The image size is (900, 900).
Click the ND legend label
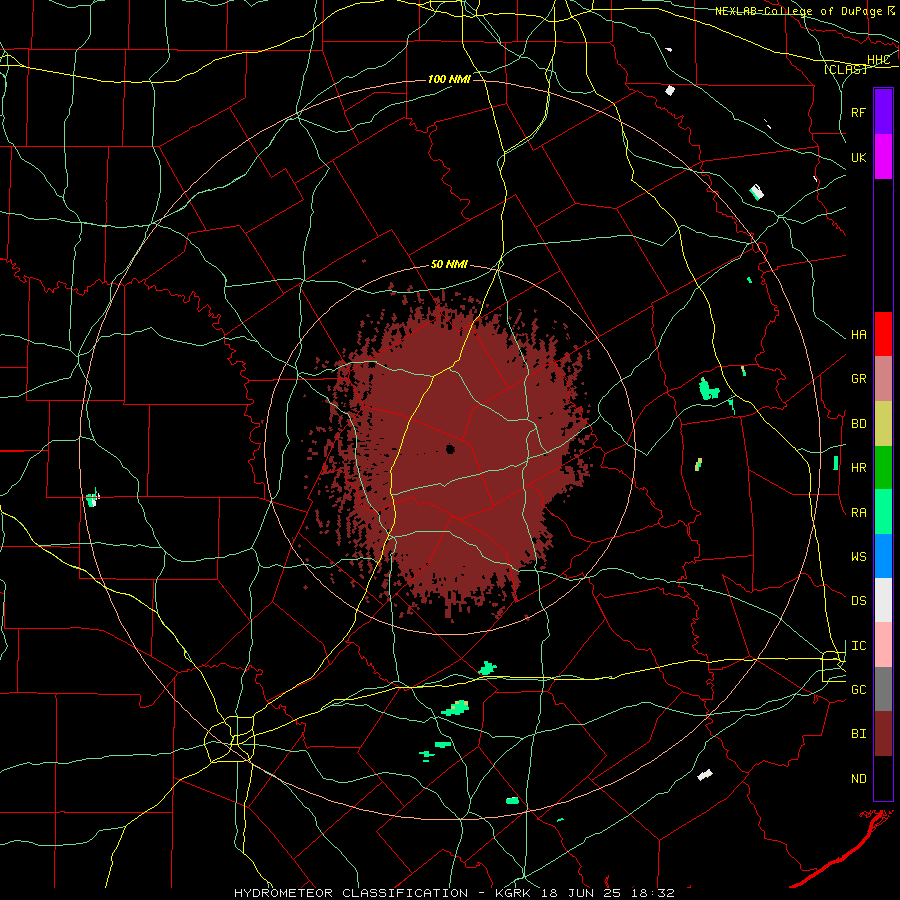[858, 779]
